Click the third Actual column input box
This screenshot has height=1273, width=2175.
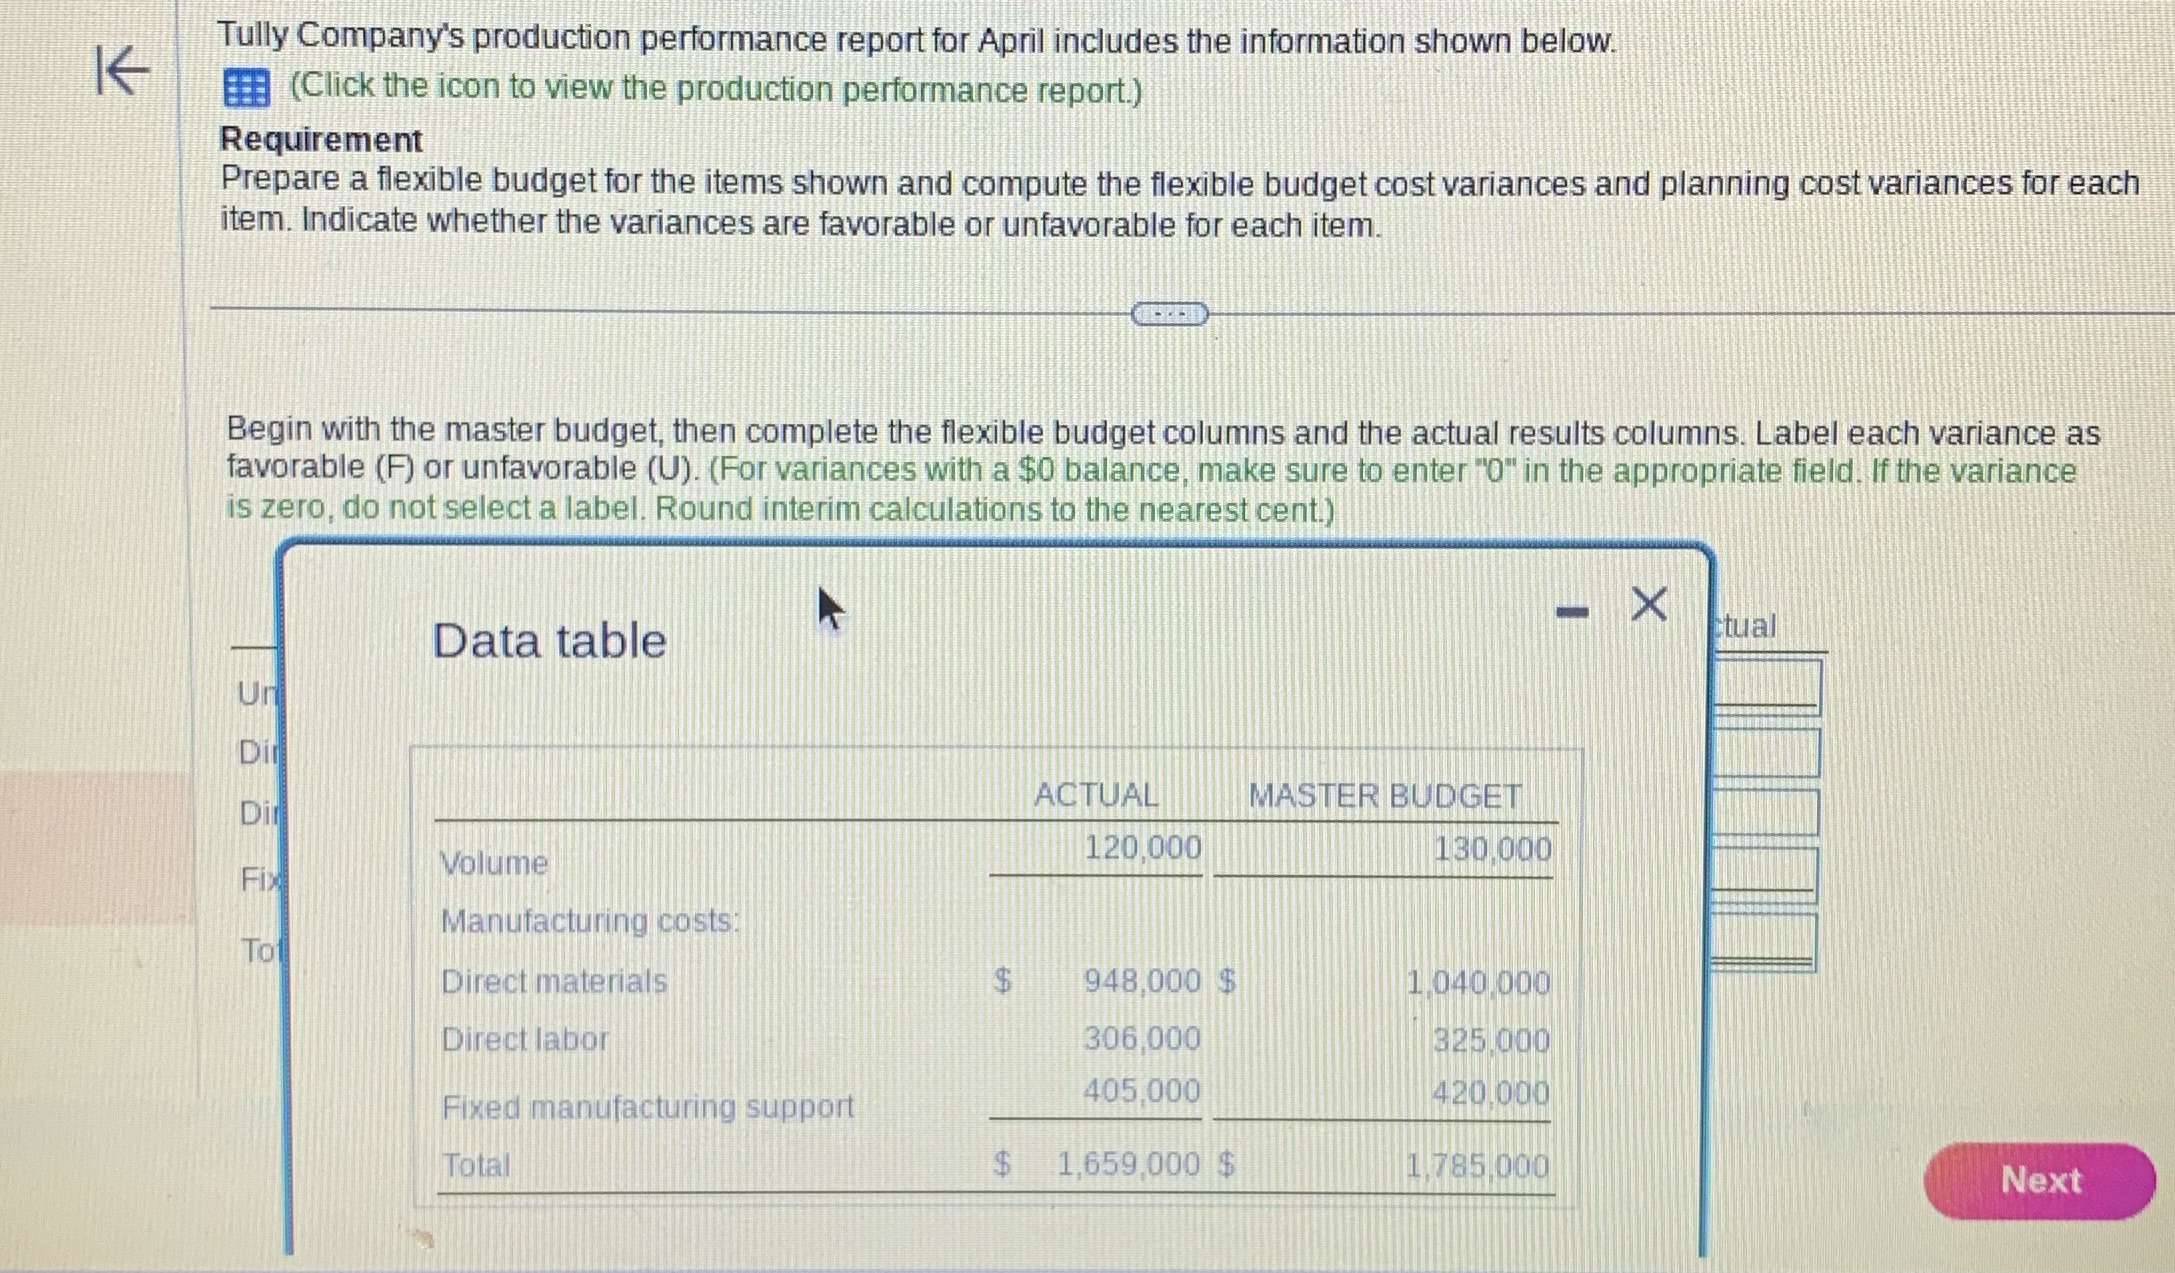(x=1767, y=812)
